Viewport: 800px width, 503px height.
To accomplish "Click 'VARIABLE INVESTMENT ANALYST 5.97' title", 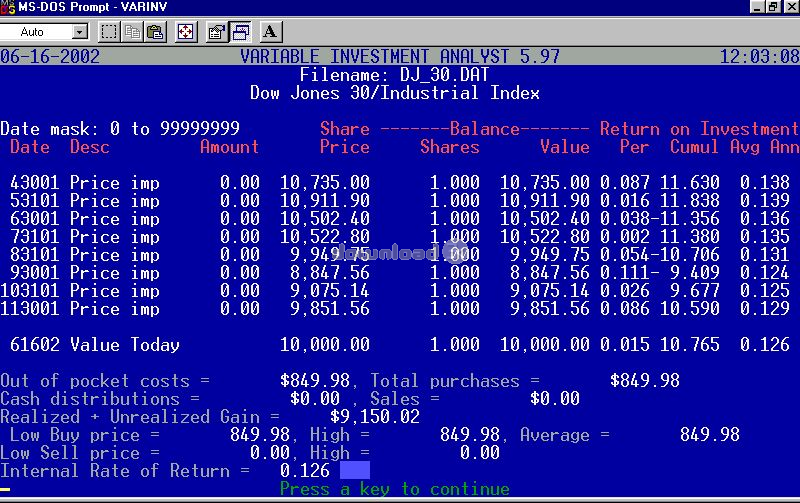I will (399, 56).
